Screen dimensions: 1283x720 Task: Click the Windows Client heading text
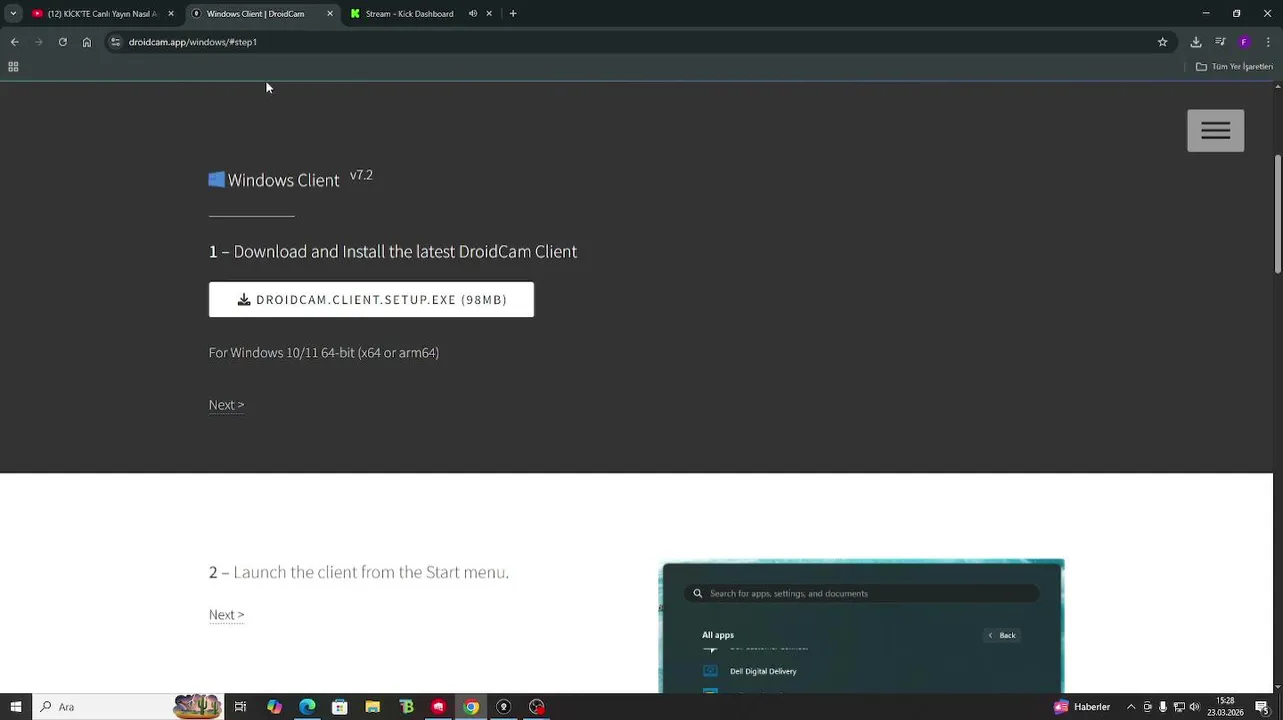pos(283,180)
